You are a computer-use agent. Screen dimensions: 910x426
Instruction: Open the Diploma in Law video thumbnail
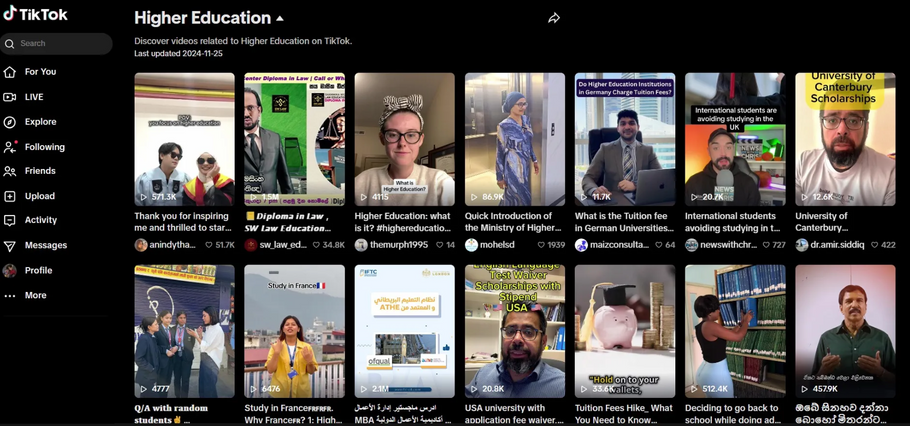click(x=294, y=139)
